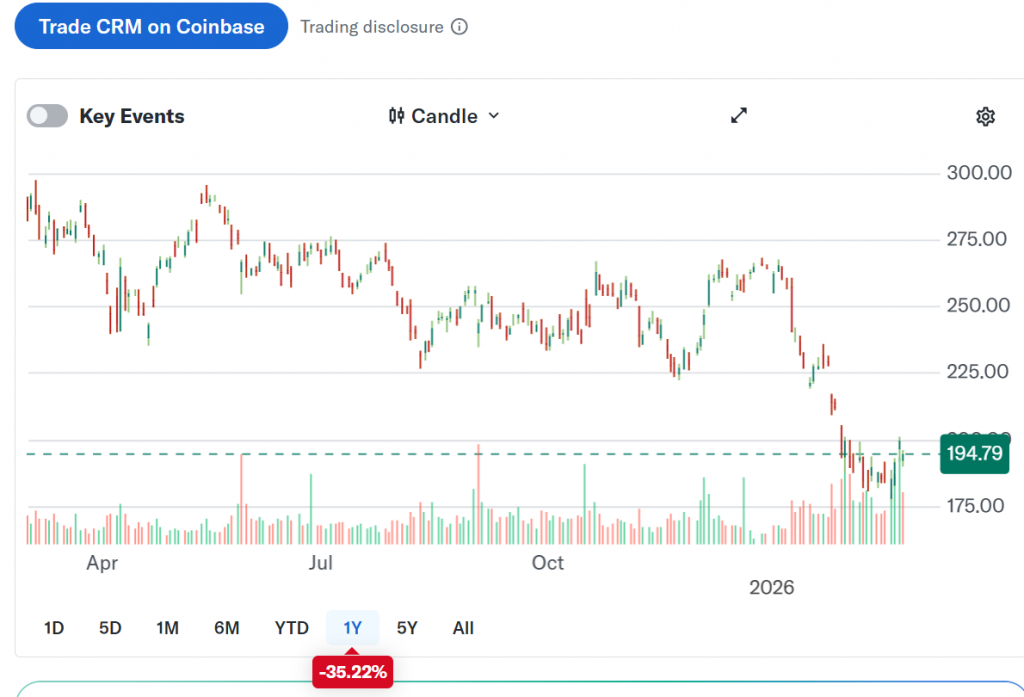Show the All time range

(463, 628)
